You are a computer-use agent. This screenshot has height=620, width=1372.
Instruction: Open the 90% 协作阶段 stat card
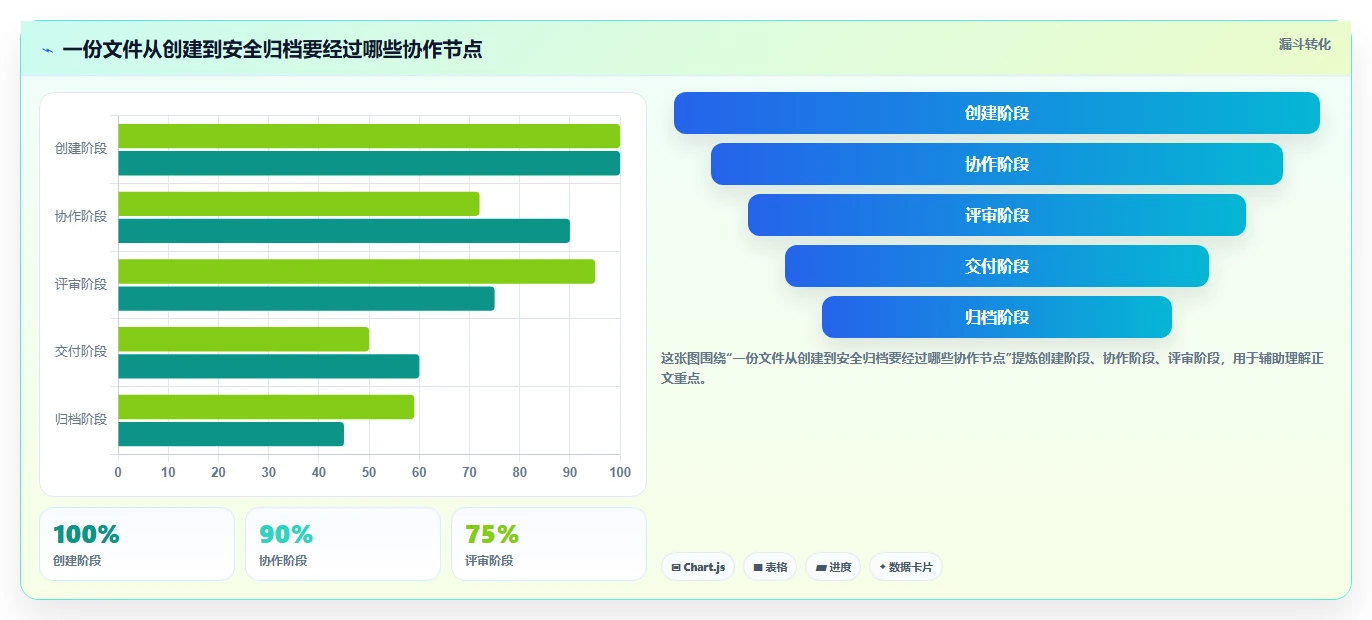(x=343, y=544)
